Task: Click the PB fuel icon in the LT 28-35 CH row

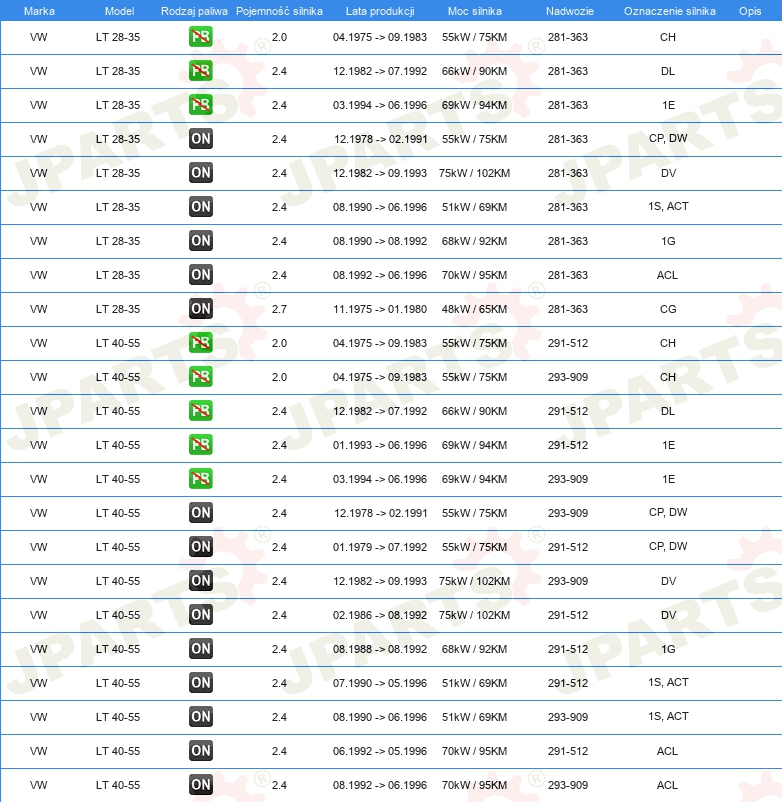Action: pyautogui.click(x=200, y=37)
